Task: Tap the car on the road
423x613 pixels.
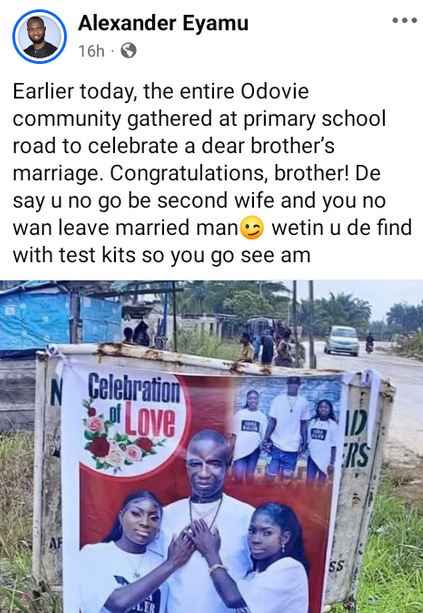Action: tap(342, 341)
